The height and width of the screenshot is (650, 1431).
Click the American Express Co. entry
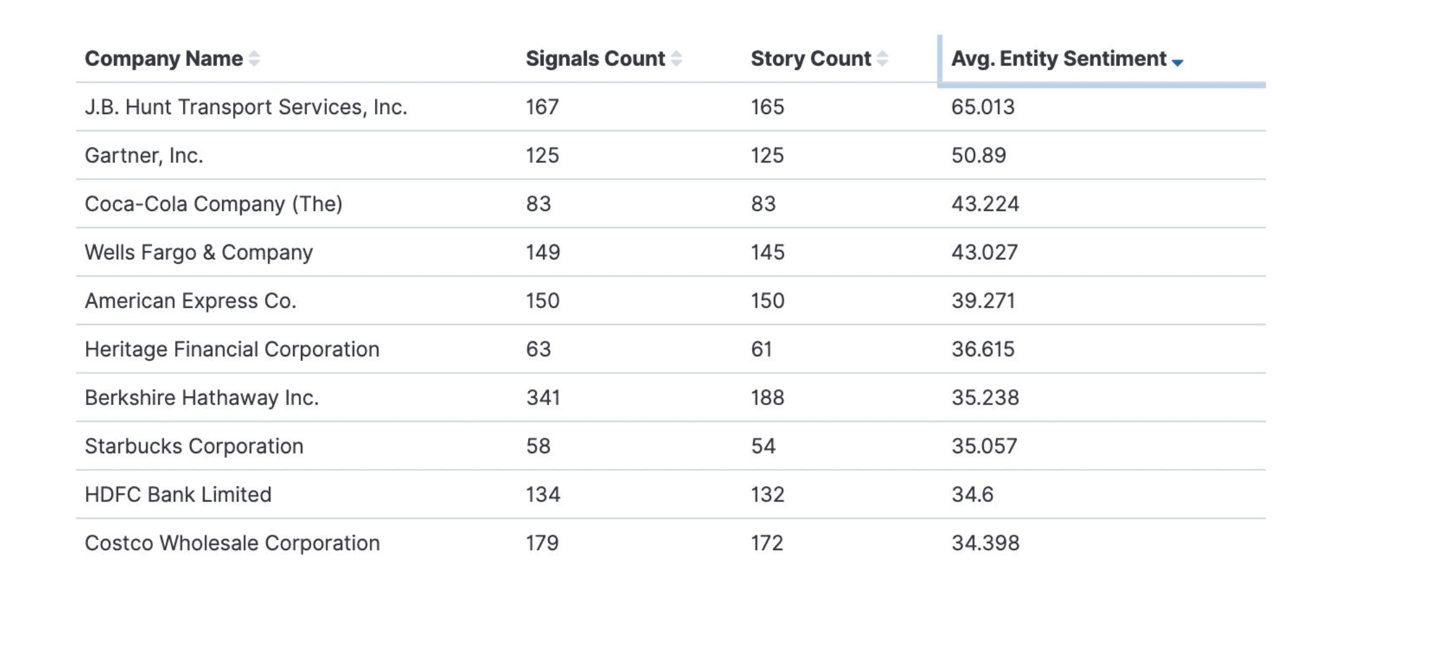(x=190, y=301)
